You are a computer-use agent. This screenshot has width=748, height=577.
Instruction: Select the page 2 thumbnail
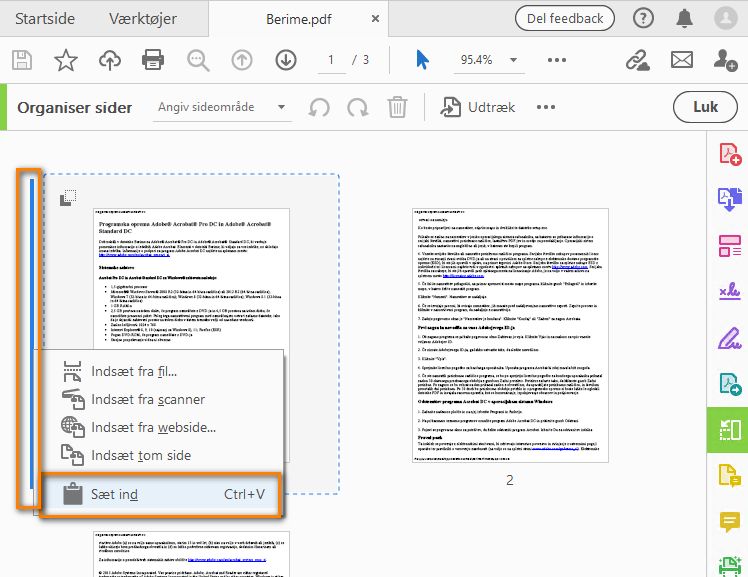(510, 335)
